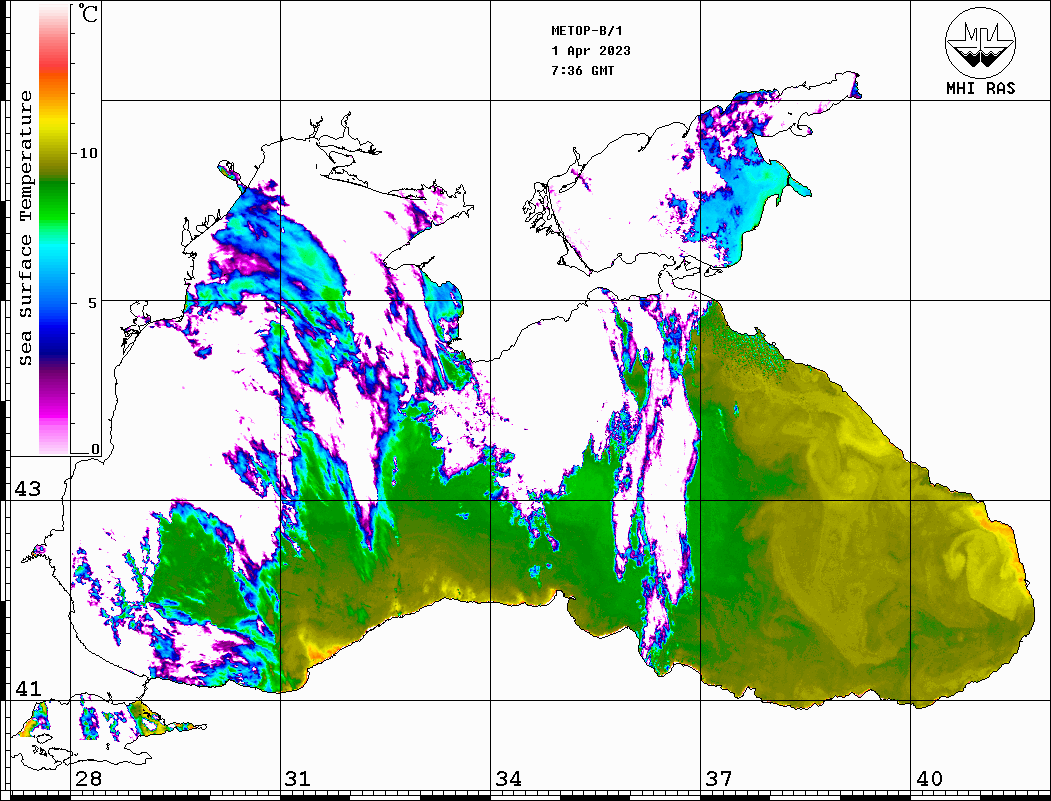The width and height of the screenshot is (1051, 801).
Task: Select the 1 Apr 2023 date text
Action: pos(591,51)
